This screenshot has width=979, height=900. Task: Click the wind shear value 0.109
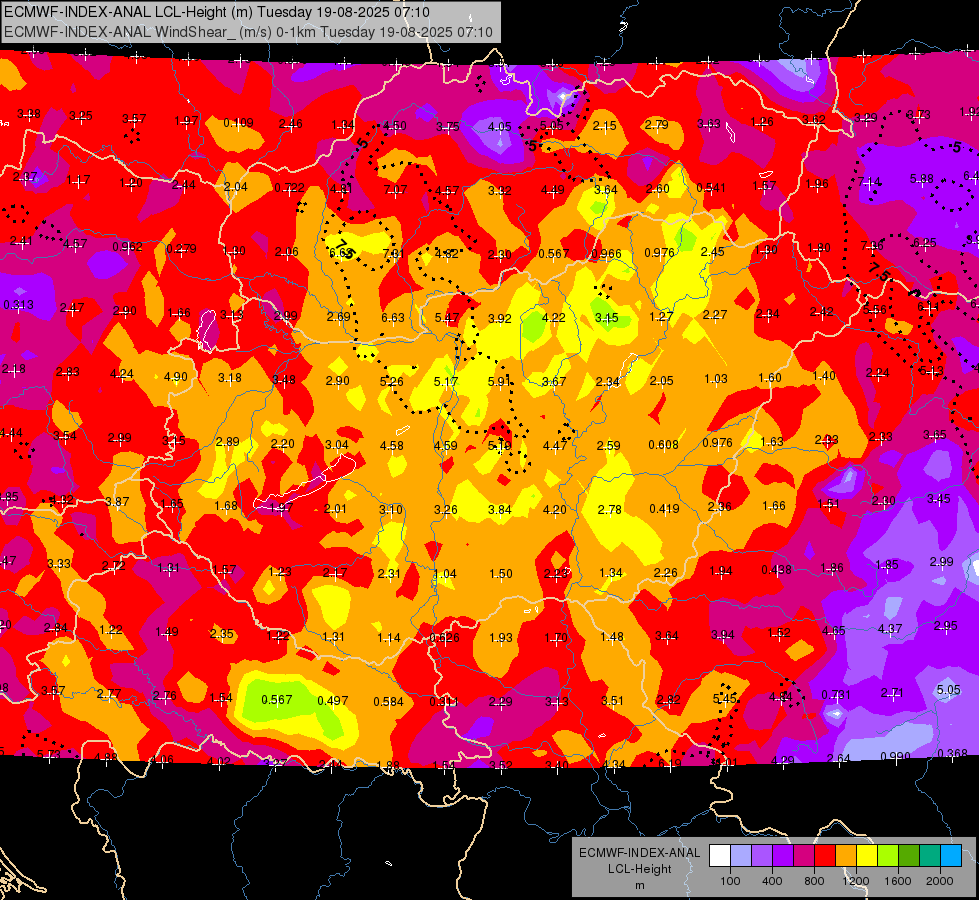[239, 122]
